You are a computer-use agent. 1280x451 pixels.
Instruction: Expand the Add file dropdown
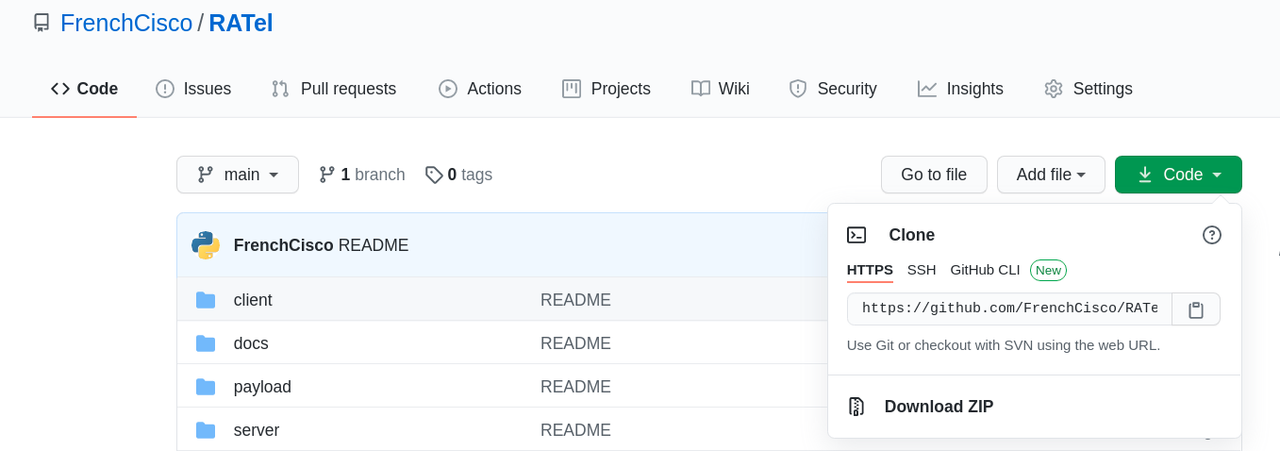(x=1051, y=175)
